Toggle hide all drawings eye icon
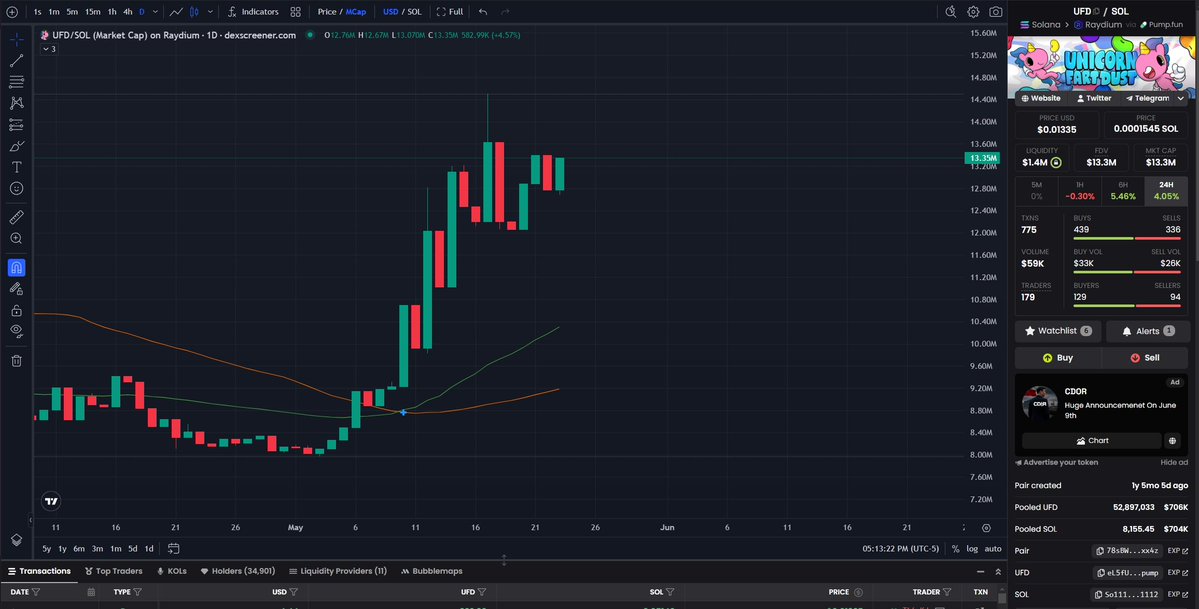1199x609 pixels. pyautogui.click(x=16, y=331)
